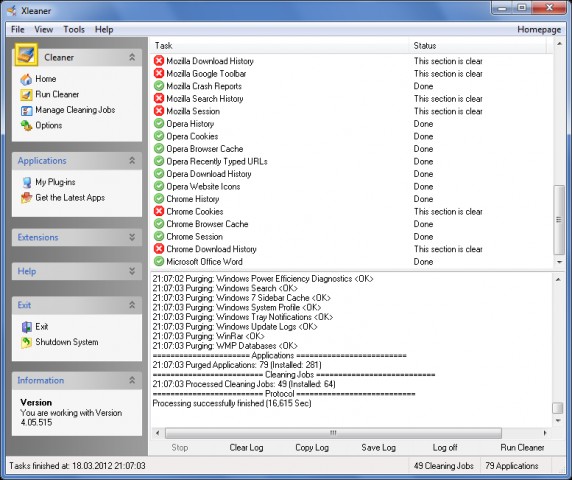Expand the Extensions sidebar panel
This screenshot has width=572, height=480.
132,237
